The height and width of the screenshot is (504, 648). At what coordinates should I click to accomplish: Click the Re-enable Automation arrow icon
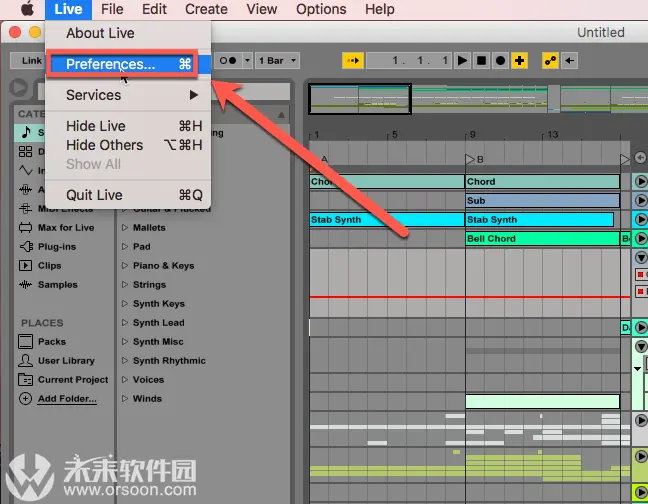point(569,61)
